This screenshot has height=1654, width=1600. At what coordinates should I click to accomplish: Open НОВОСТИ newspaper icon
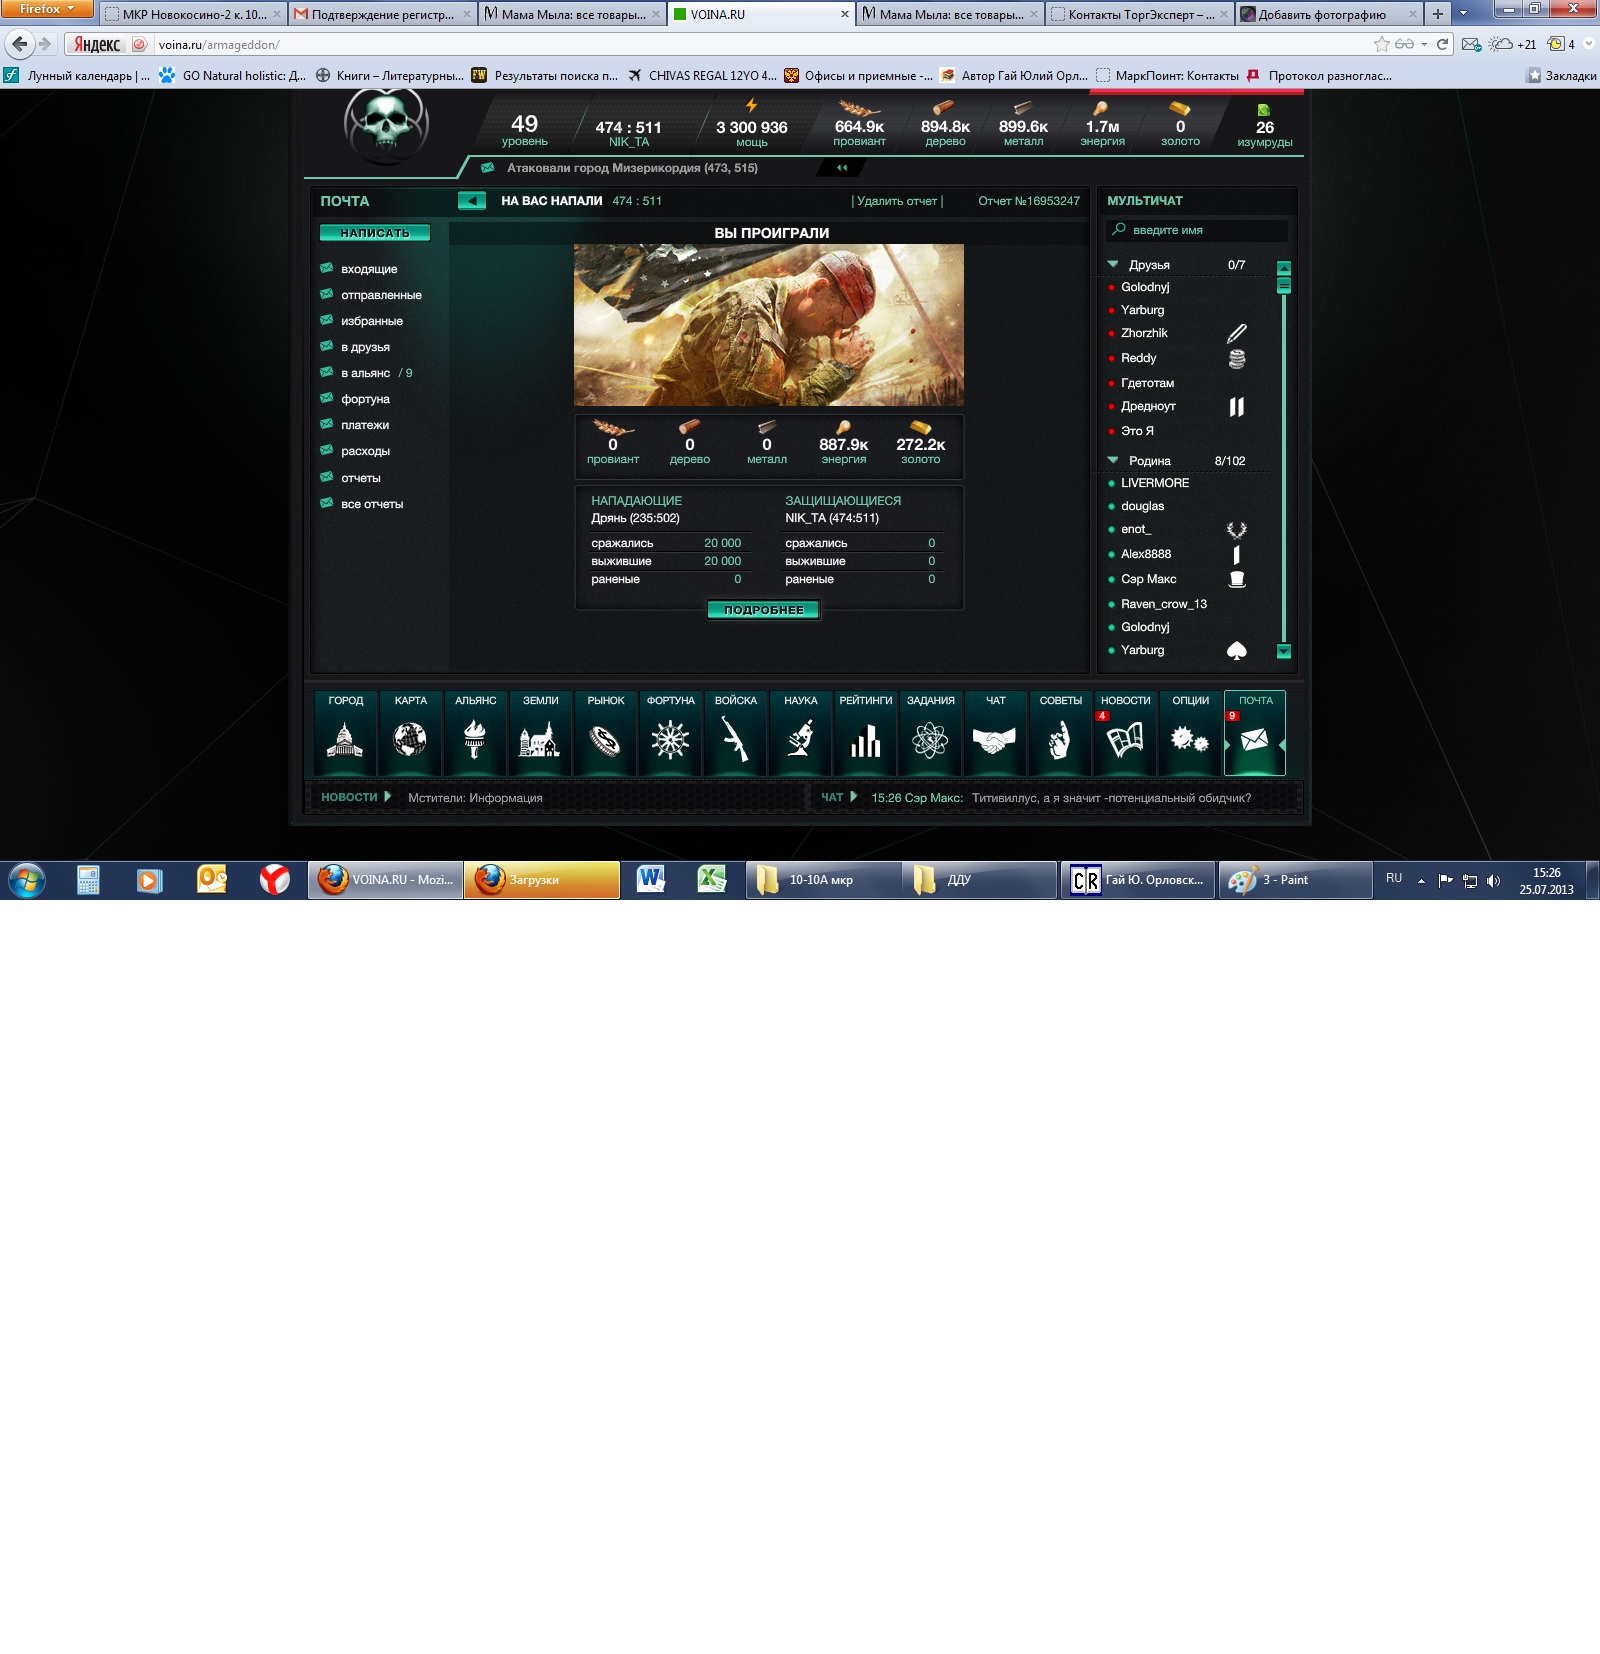click(x=1125, y=739)
